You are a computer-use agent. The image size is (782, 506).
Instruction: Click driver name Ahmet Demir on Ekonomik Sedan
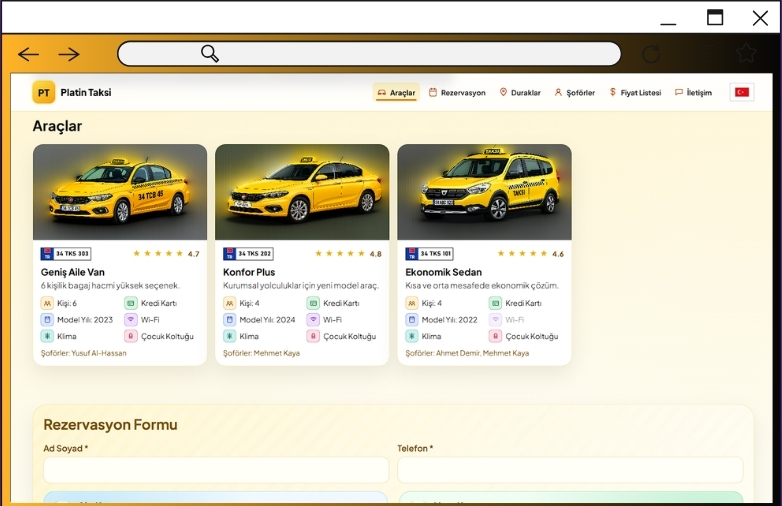click(x=457, y=353)
